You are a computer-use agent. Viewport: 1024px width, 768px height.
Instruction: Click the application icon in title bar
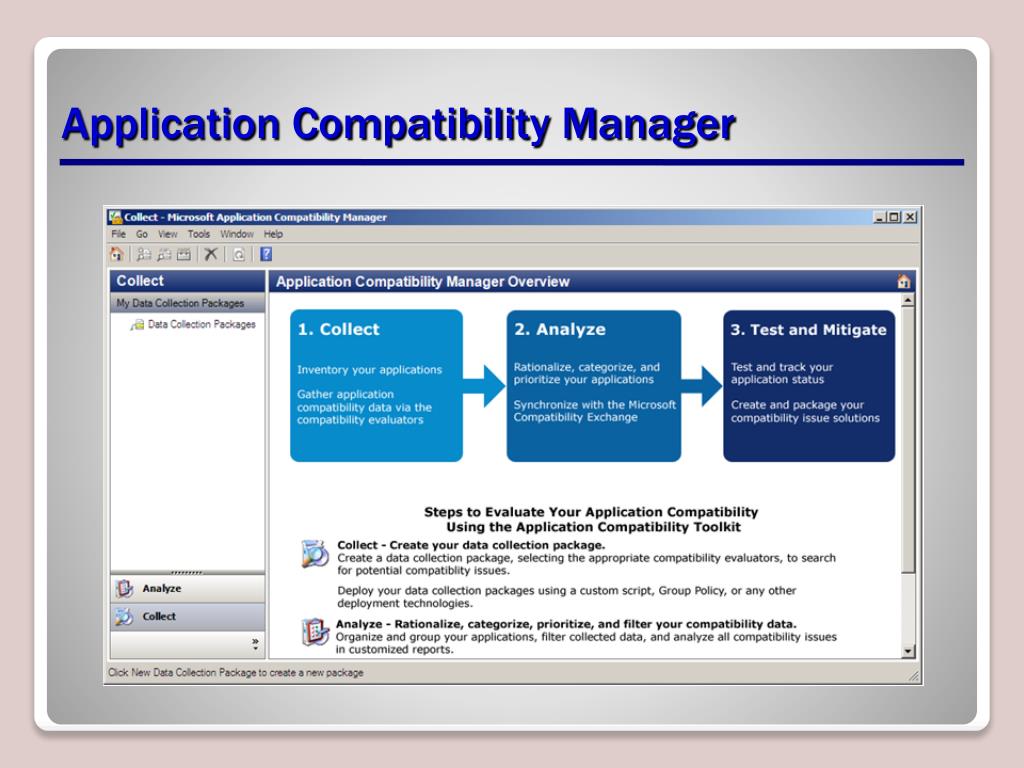coord(116,217)
